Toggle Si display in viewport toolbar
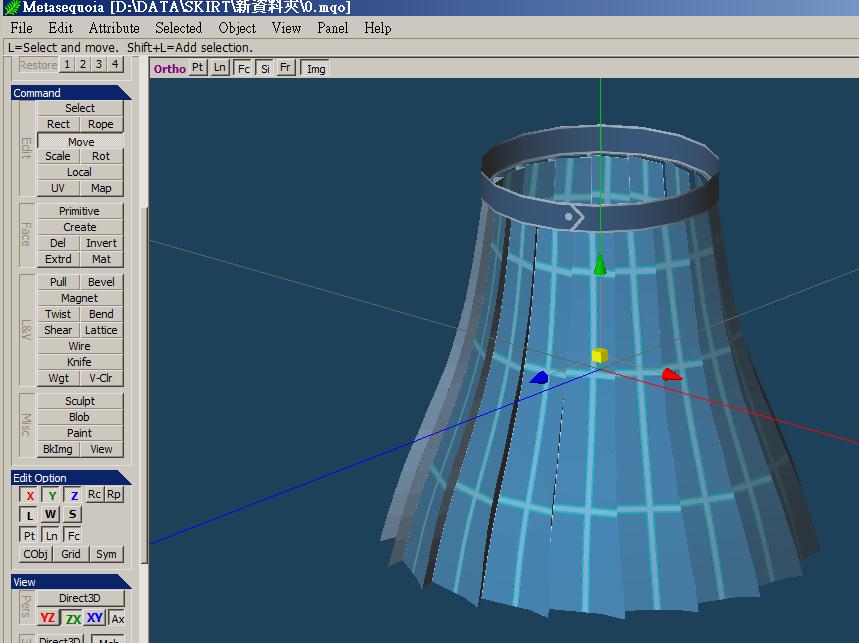 pyautogui.click(x=265, y=68)
